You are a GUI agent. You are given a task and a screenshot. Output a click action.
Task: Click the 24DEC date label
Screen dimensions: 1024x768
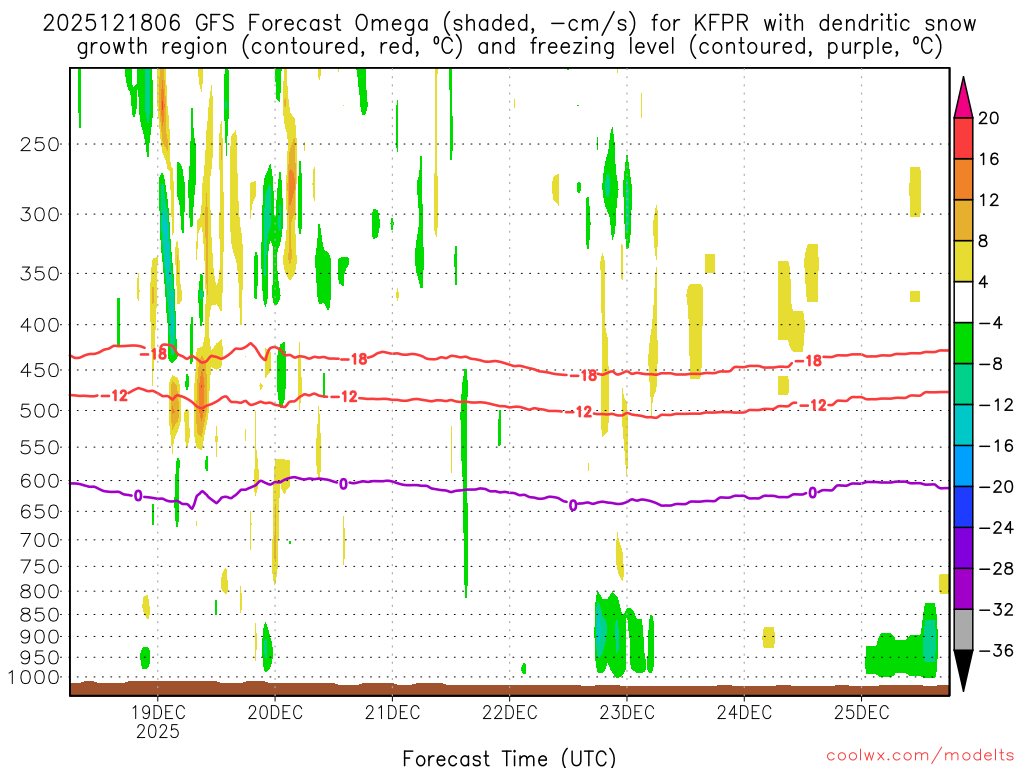744,712
